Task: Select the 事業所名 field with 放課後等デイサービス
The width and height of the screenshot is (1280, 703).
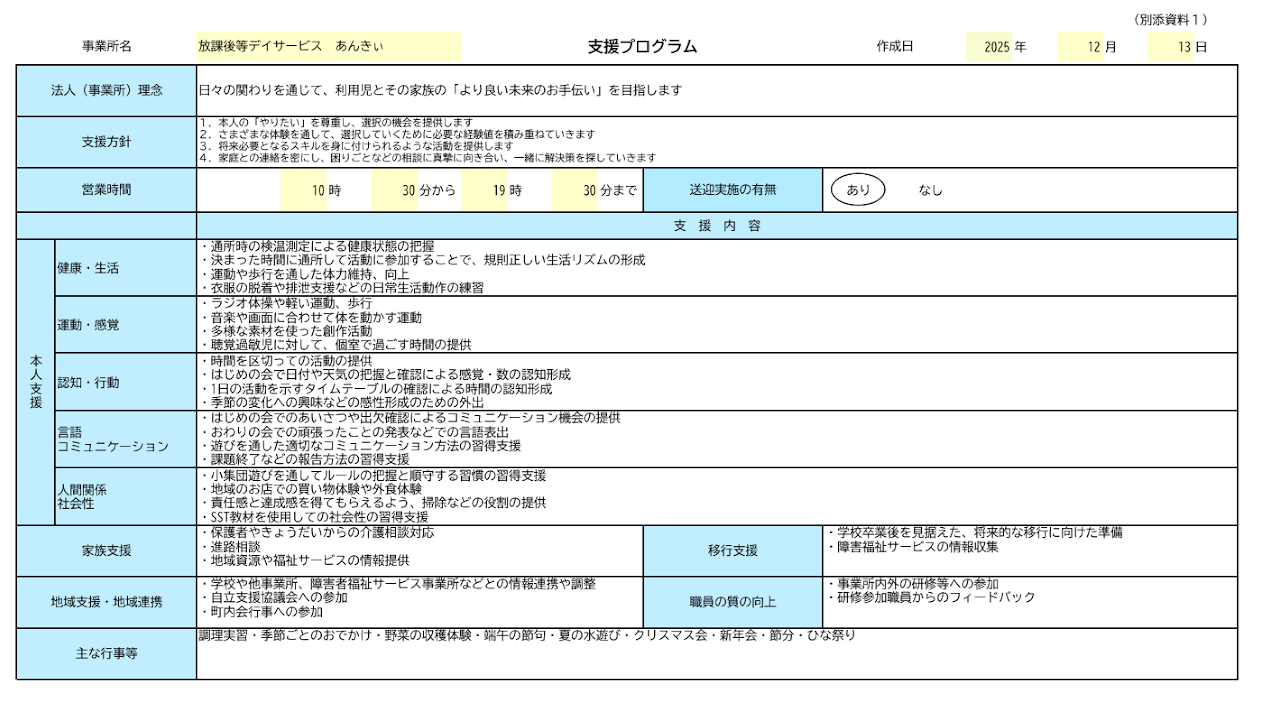Action: point(329,46)
